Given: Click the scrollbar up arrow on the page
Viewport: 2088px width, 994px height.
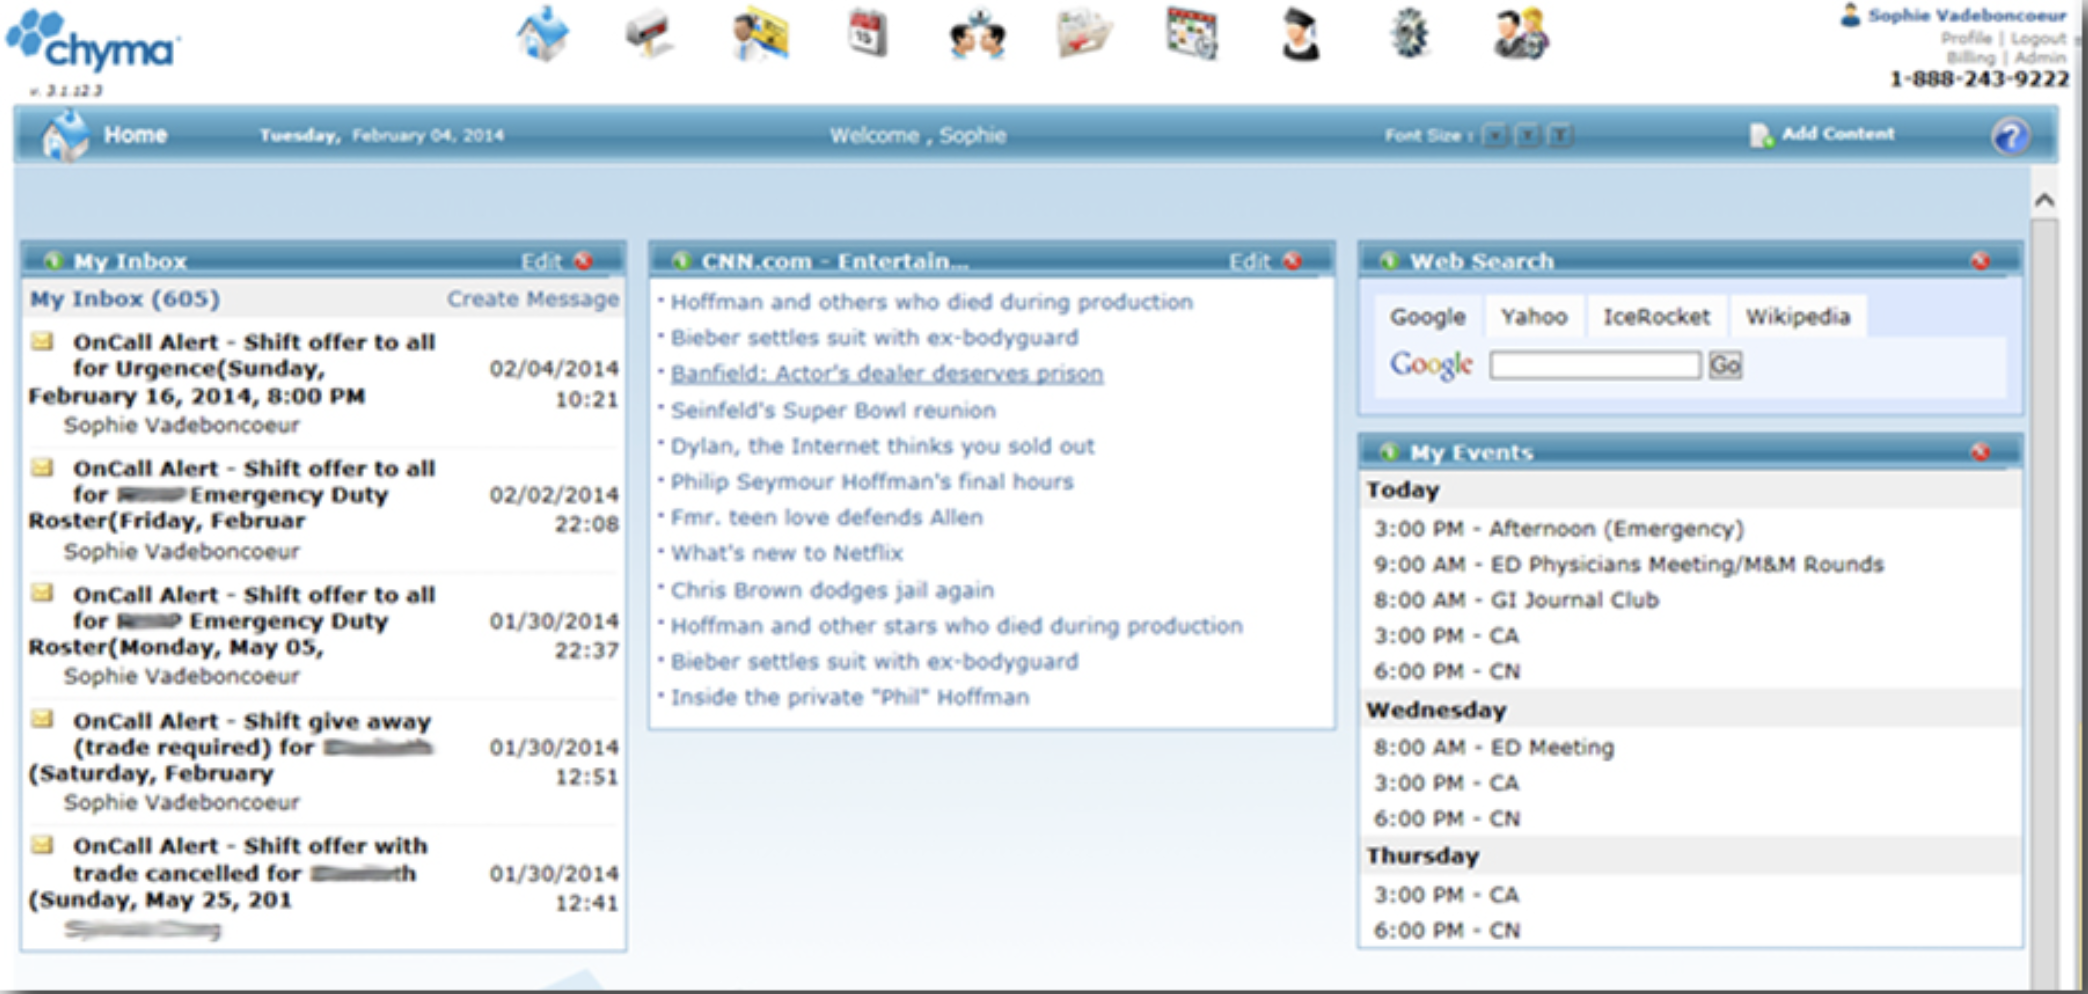Looking at the screenshot, I should tap(2045, 200).
